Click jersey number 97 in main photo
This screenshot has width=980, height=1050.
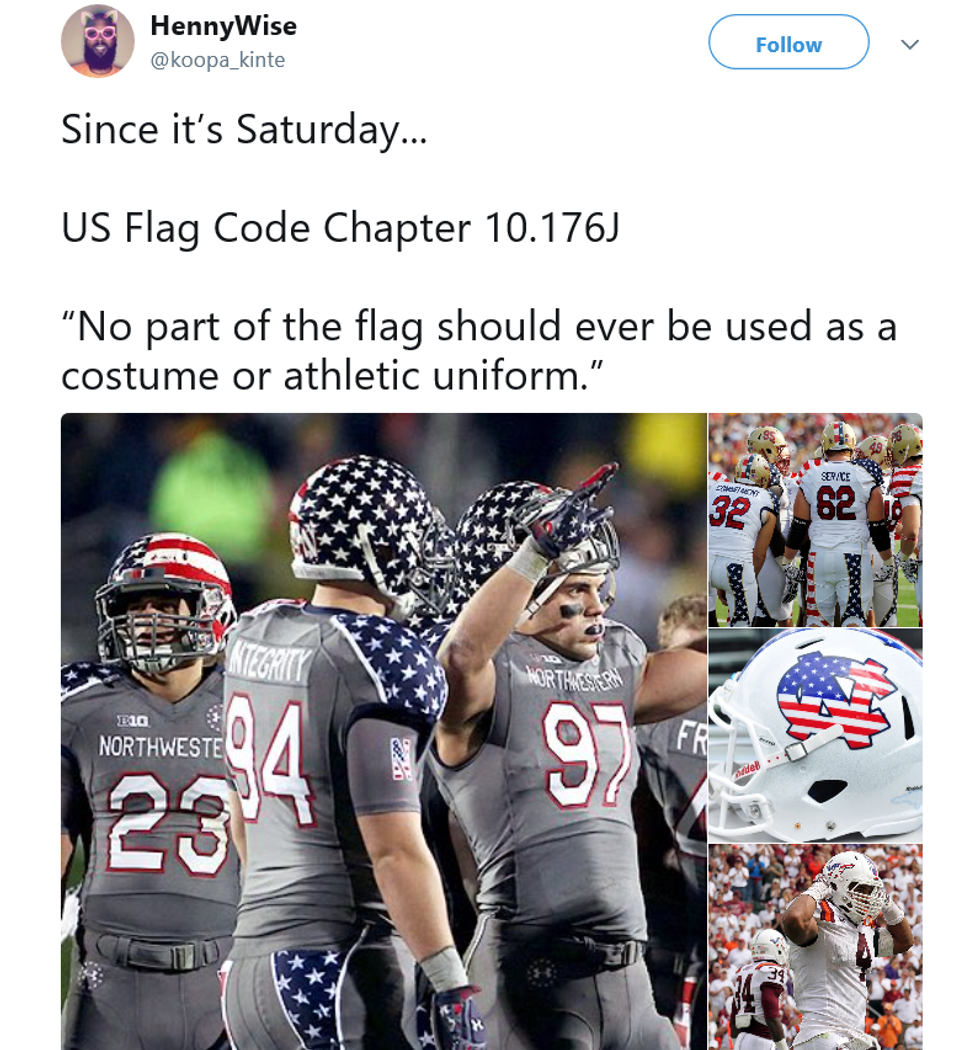(x=587, y=753)
